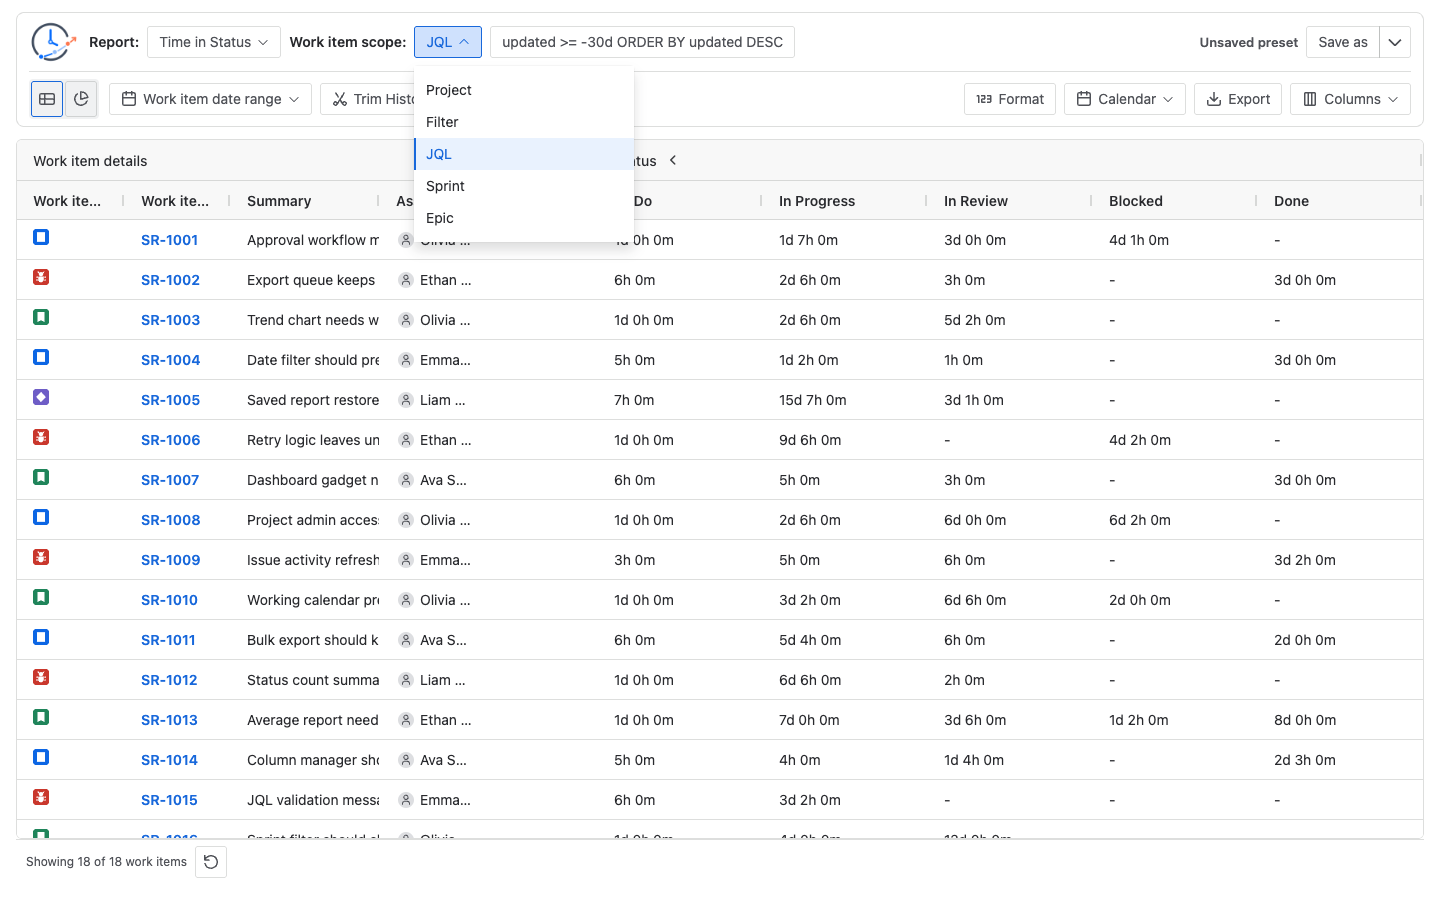Click '15d 7h 0m' In Progress value
Image resolution: width=1440 pixels, height=900 pixels.
coord(812,400)
